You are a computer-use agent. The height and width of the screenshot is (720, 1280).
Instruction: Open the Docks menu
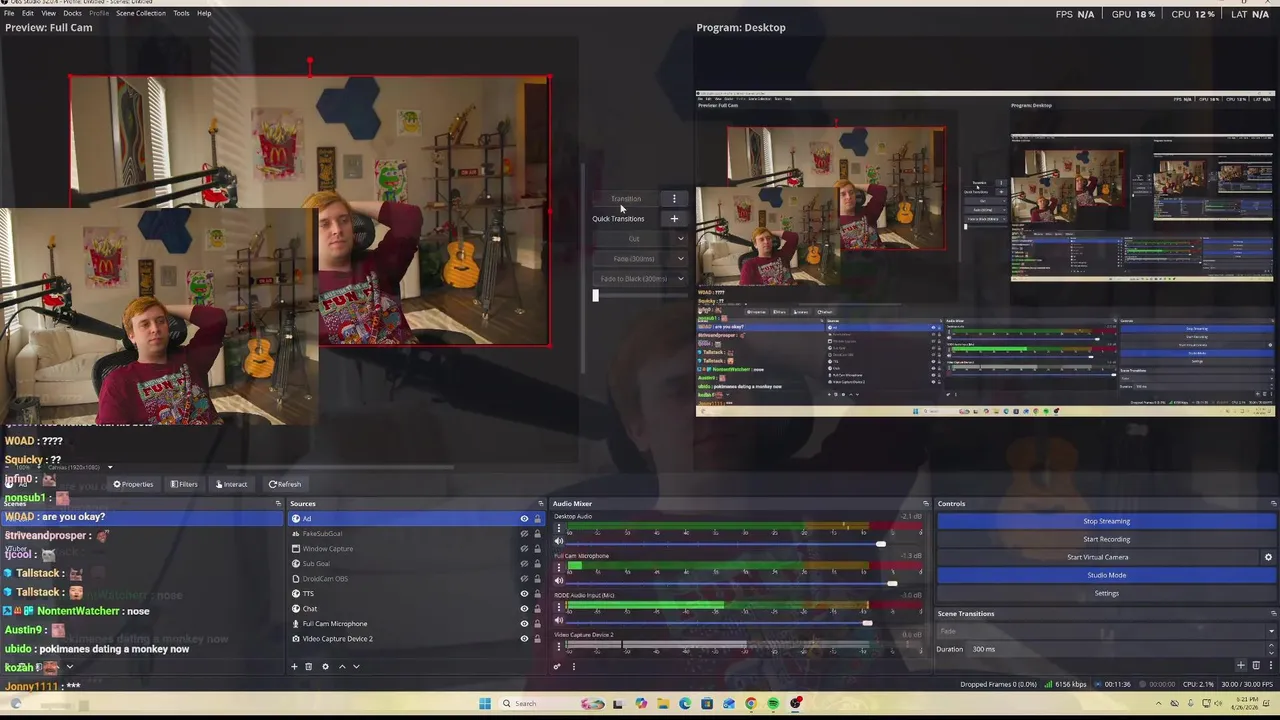72,13
